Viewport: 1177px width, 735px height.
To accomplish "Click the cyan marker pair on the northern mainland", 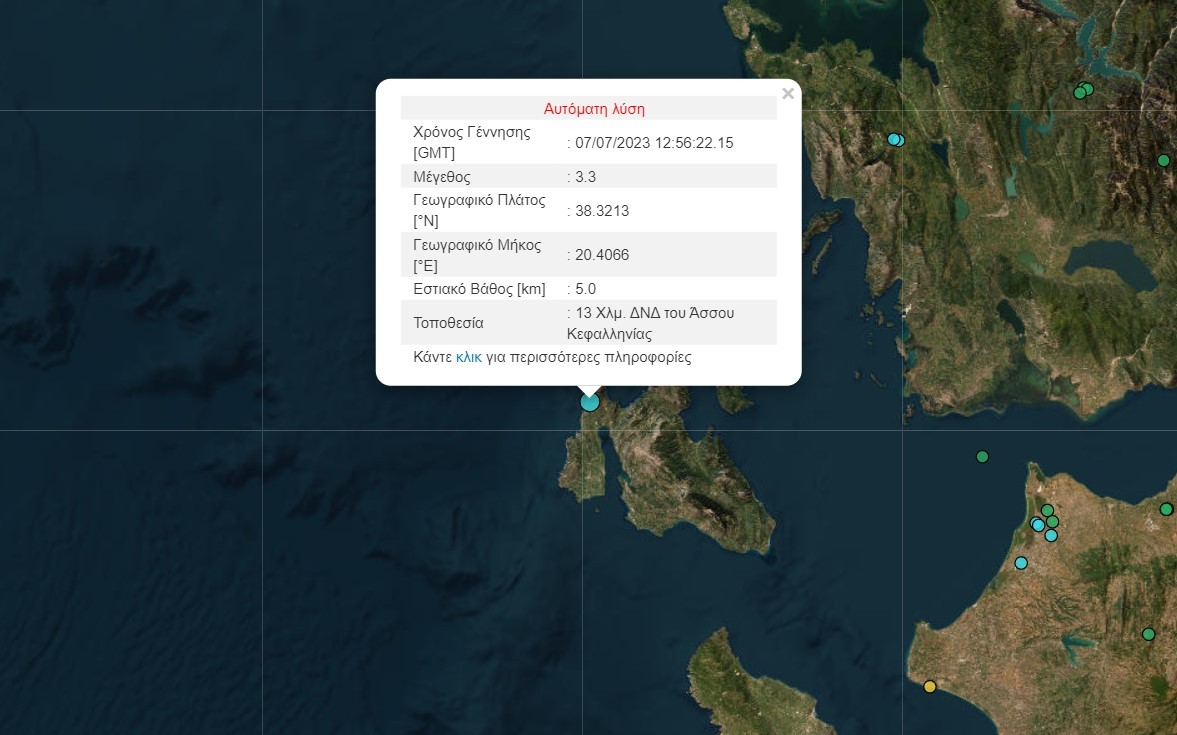I will click(x=896, y=140).
